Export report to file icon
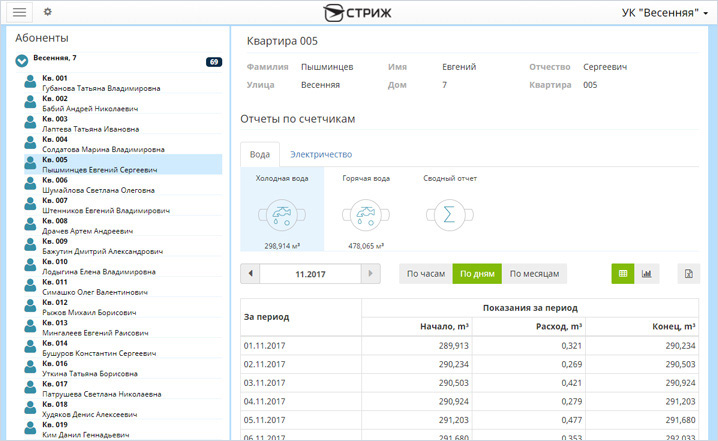The width and height of the screenshot is (718, 441). (689, 274)
